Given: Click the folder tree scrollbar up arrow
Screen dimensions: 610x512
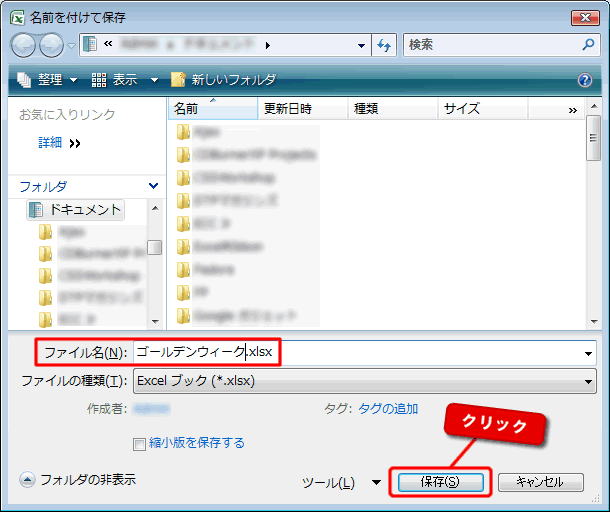Looking at the screenshot, I should 155,209.
